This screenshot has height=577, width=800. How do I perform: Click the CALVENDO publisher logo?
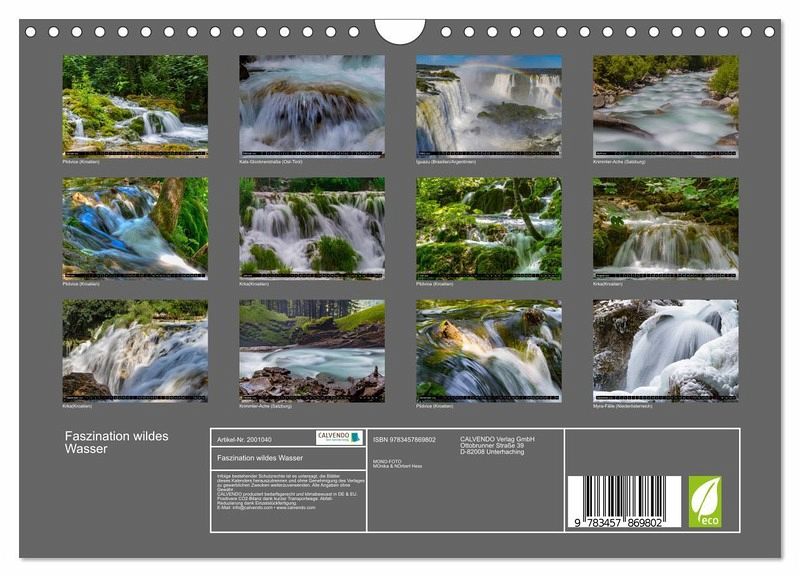tap(339, 437)
